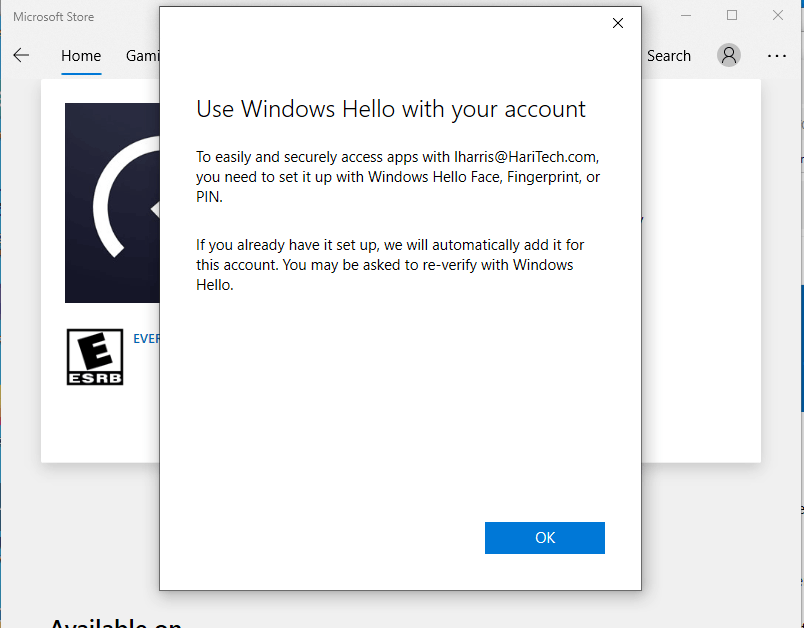Minimize the Microsoft Store window

pos(686,16)
